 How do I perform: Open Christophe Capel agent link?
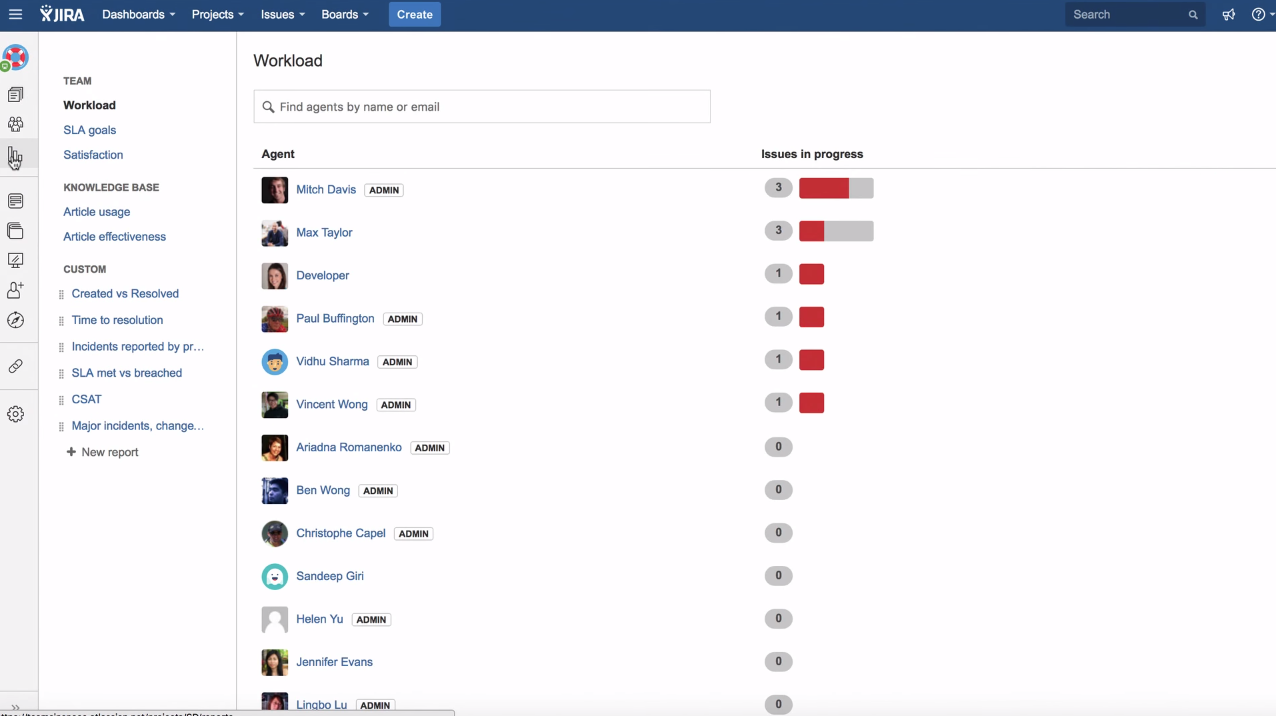[341, 534]
